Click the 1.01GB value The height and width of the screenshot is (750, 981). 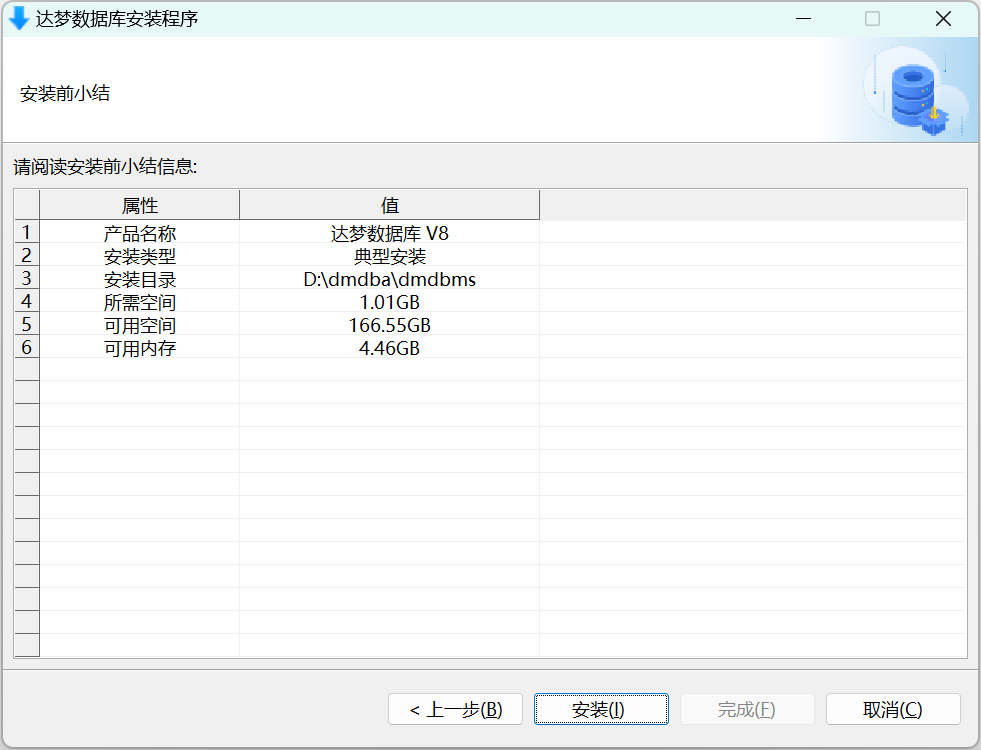tap(389, 302)
